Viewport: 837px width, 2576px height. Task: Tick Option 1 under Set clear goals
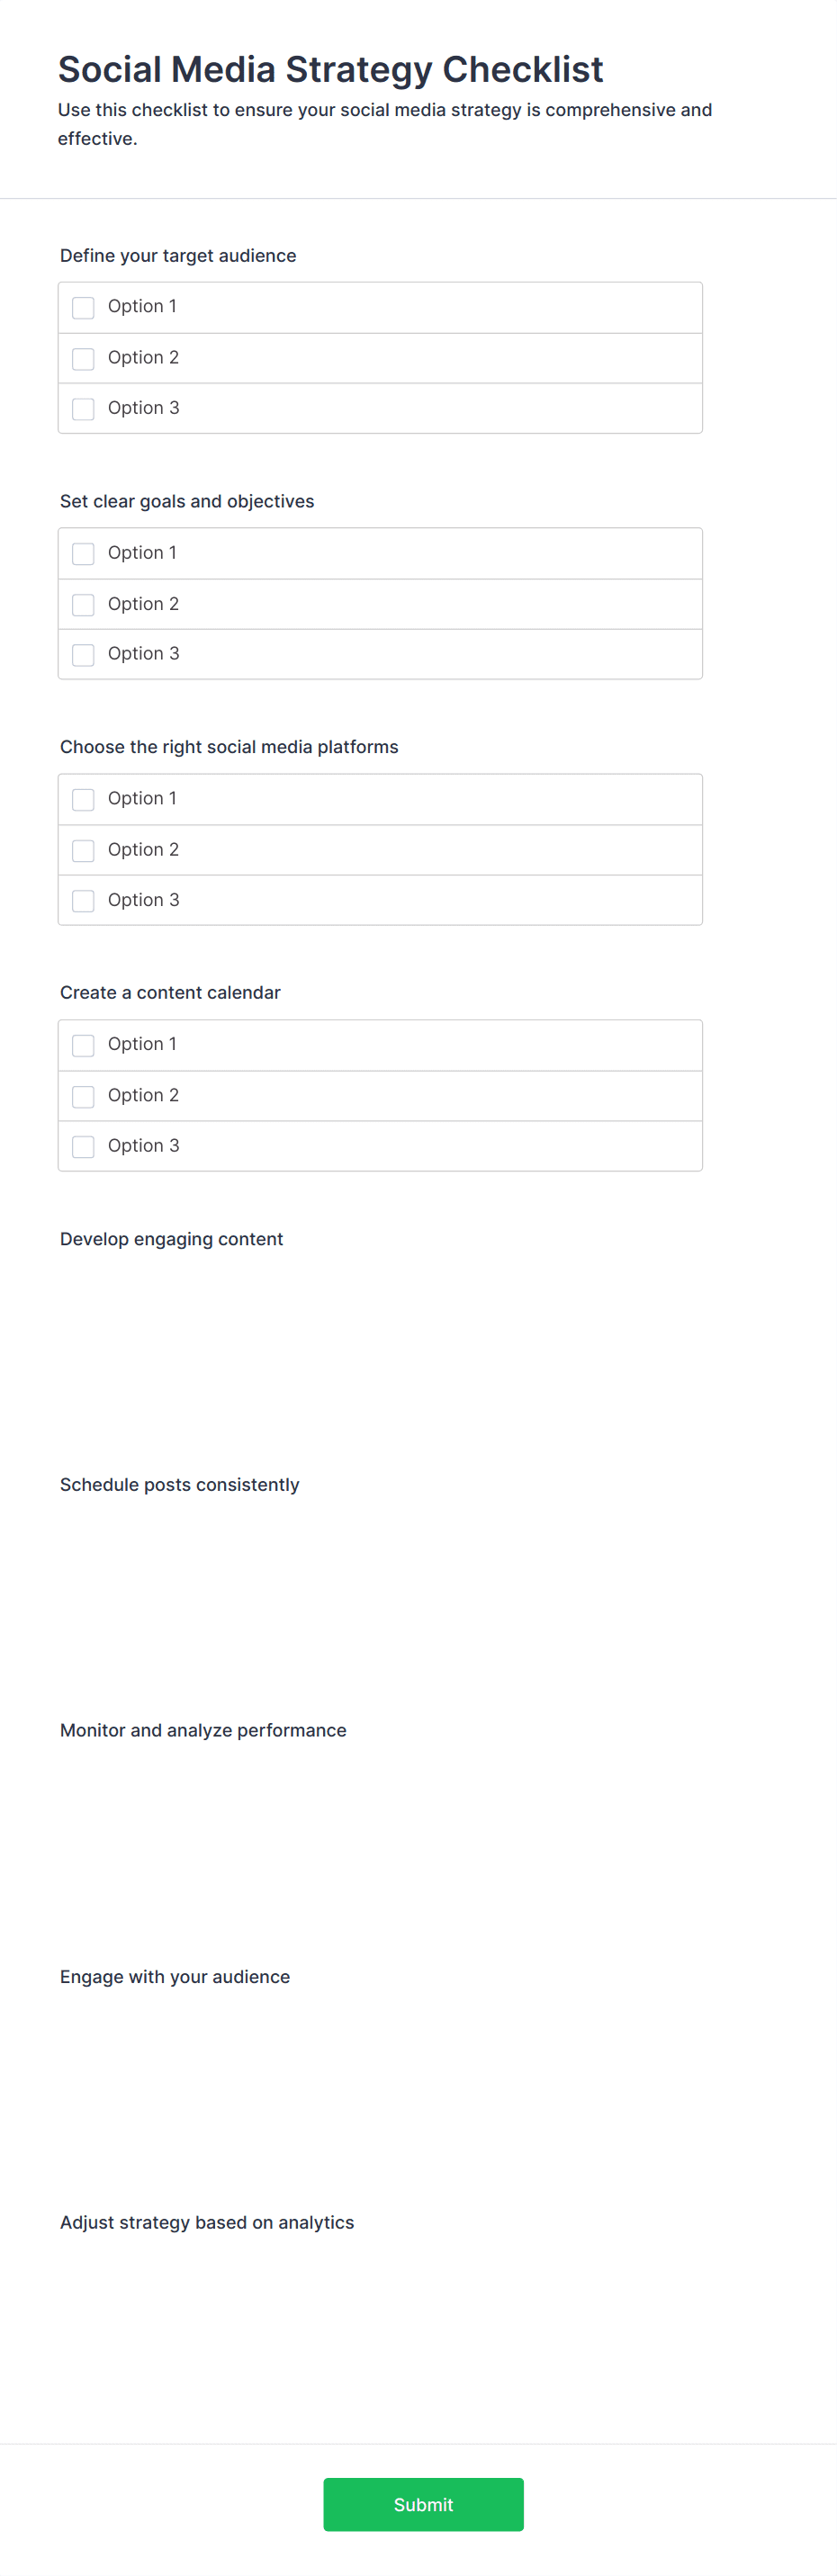point(83,553)
